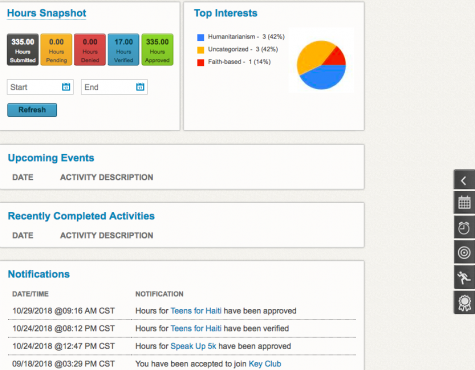
Task: Open the End date calendar picker icon
Action: pos(140,87)
